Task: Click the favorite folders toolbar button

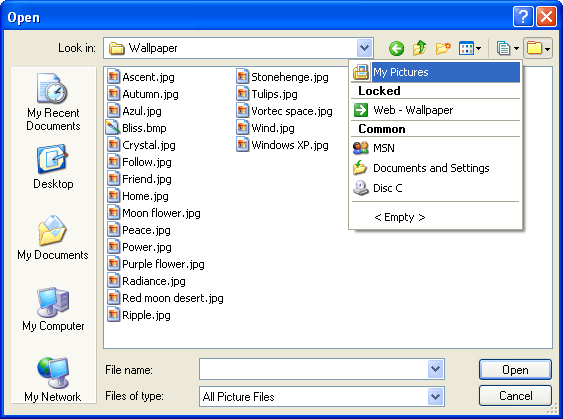Action: (x=538, y=48)
